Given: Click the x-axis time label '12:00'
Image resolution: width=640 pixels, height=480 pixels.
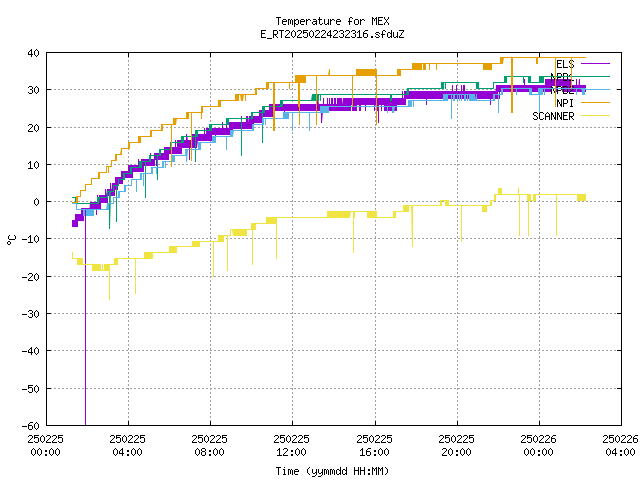Looking at the screenshot, I should point(291,452).
